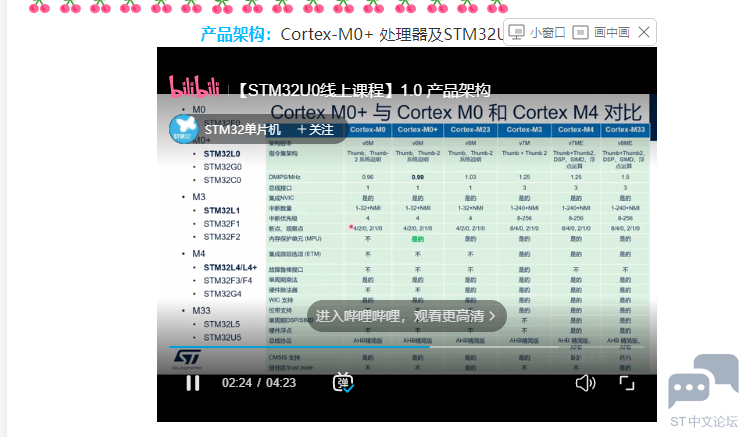
Task: Pause the video playback
Action: [192, 383]
